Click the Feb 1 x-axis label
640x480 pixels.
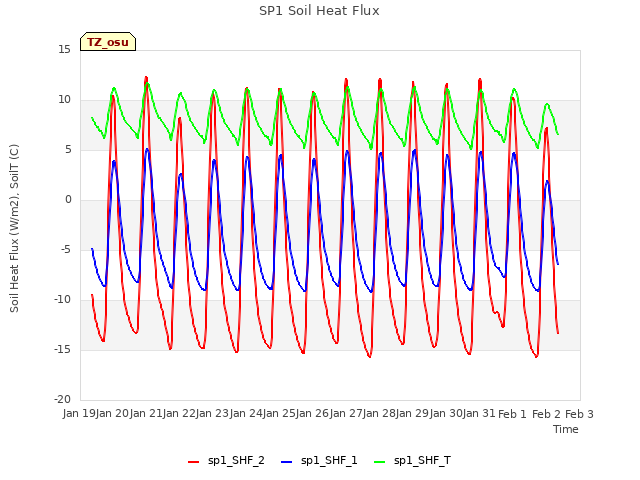coord(512,414)
